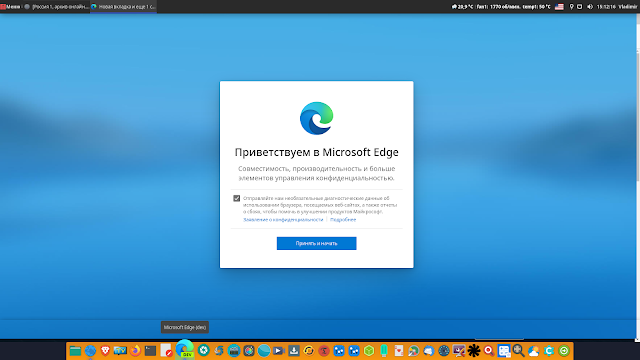Image resolution: width=640 pixels, height=360 pixels.
Task: Open the privacy statement link
Action: (283, 220)
